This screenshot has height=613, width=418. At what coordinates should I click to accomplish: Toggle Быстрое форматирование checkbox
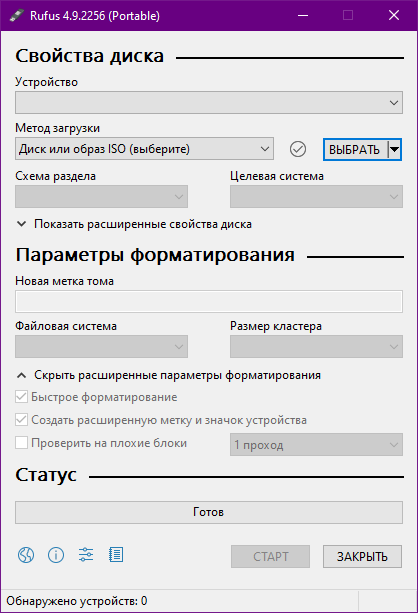click(x=22, y=397)
